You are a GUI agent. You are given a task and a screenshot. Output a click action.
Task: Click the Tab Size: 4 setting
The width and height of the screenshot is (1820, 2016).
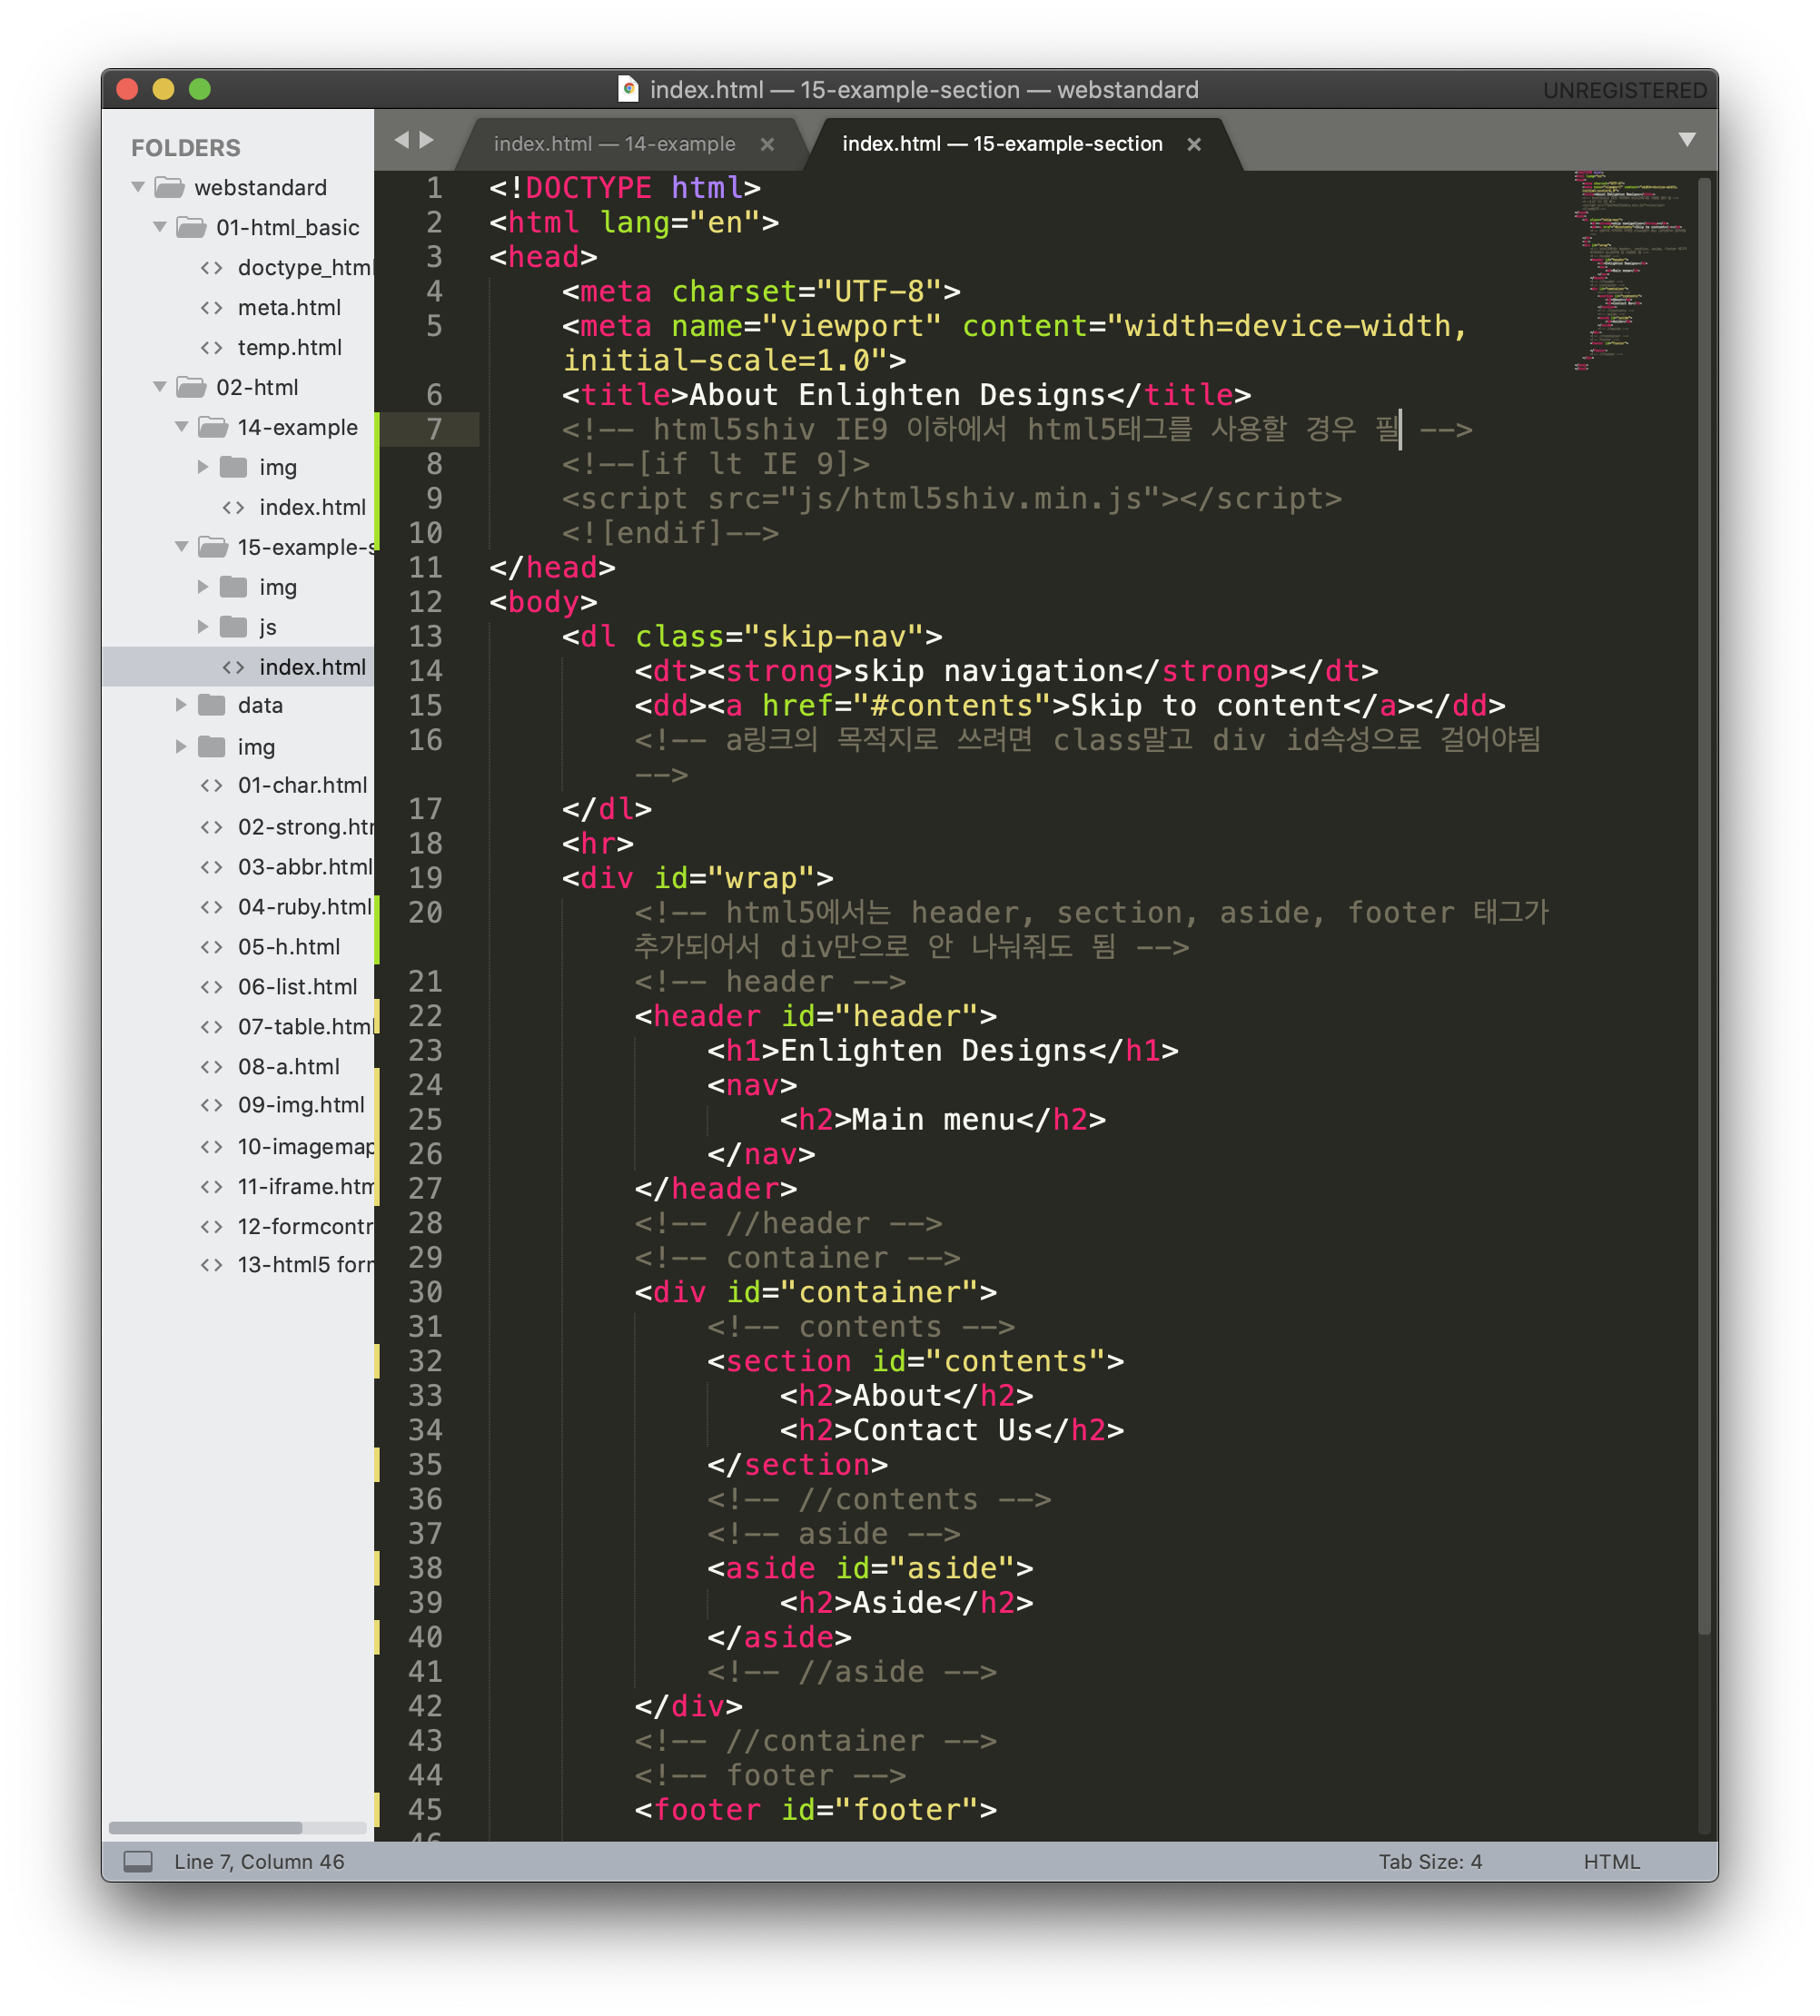1429,1861
